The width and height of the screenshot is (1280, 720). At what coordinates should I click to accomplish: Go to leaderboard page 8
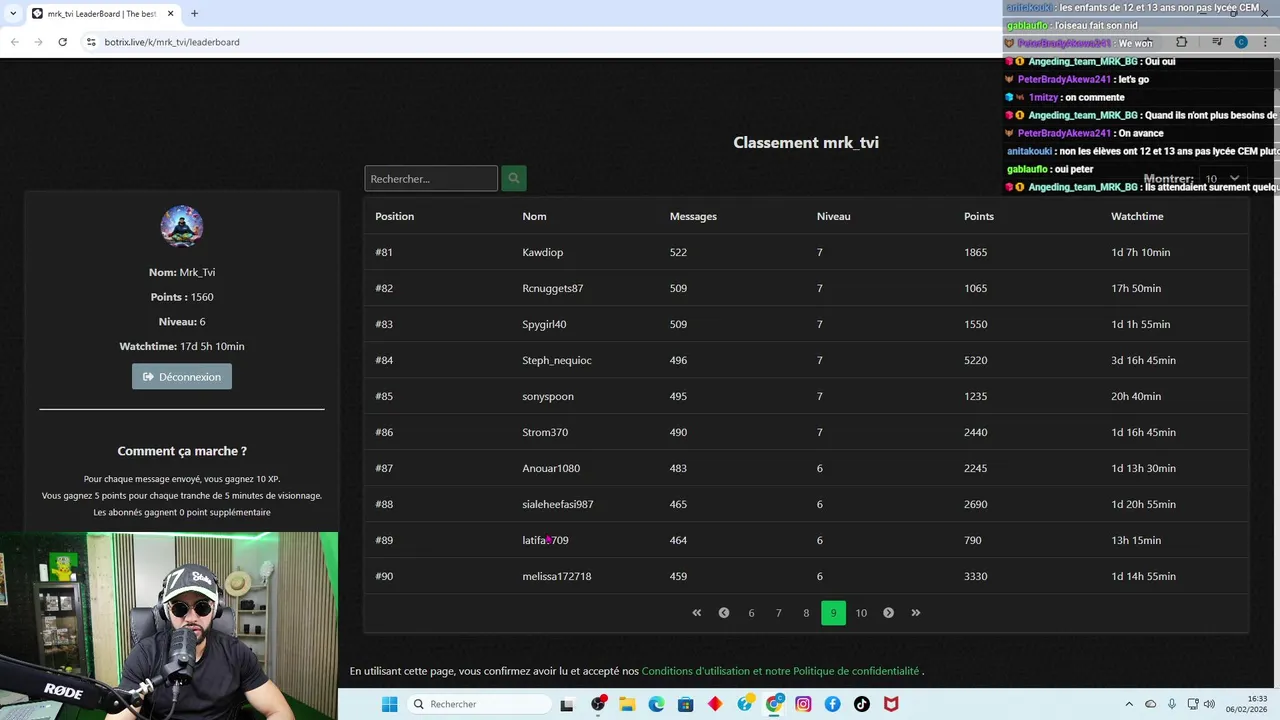[806, 613]
